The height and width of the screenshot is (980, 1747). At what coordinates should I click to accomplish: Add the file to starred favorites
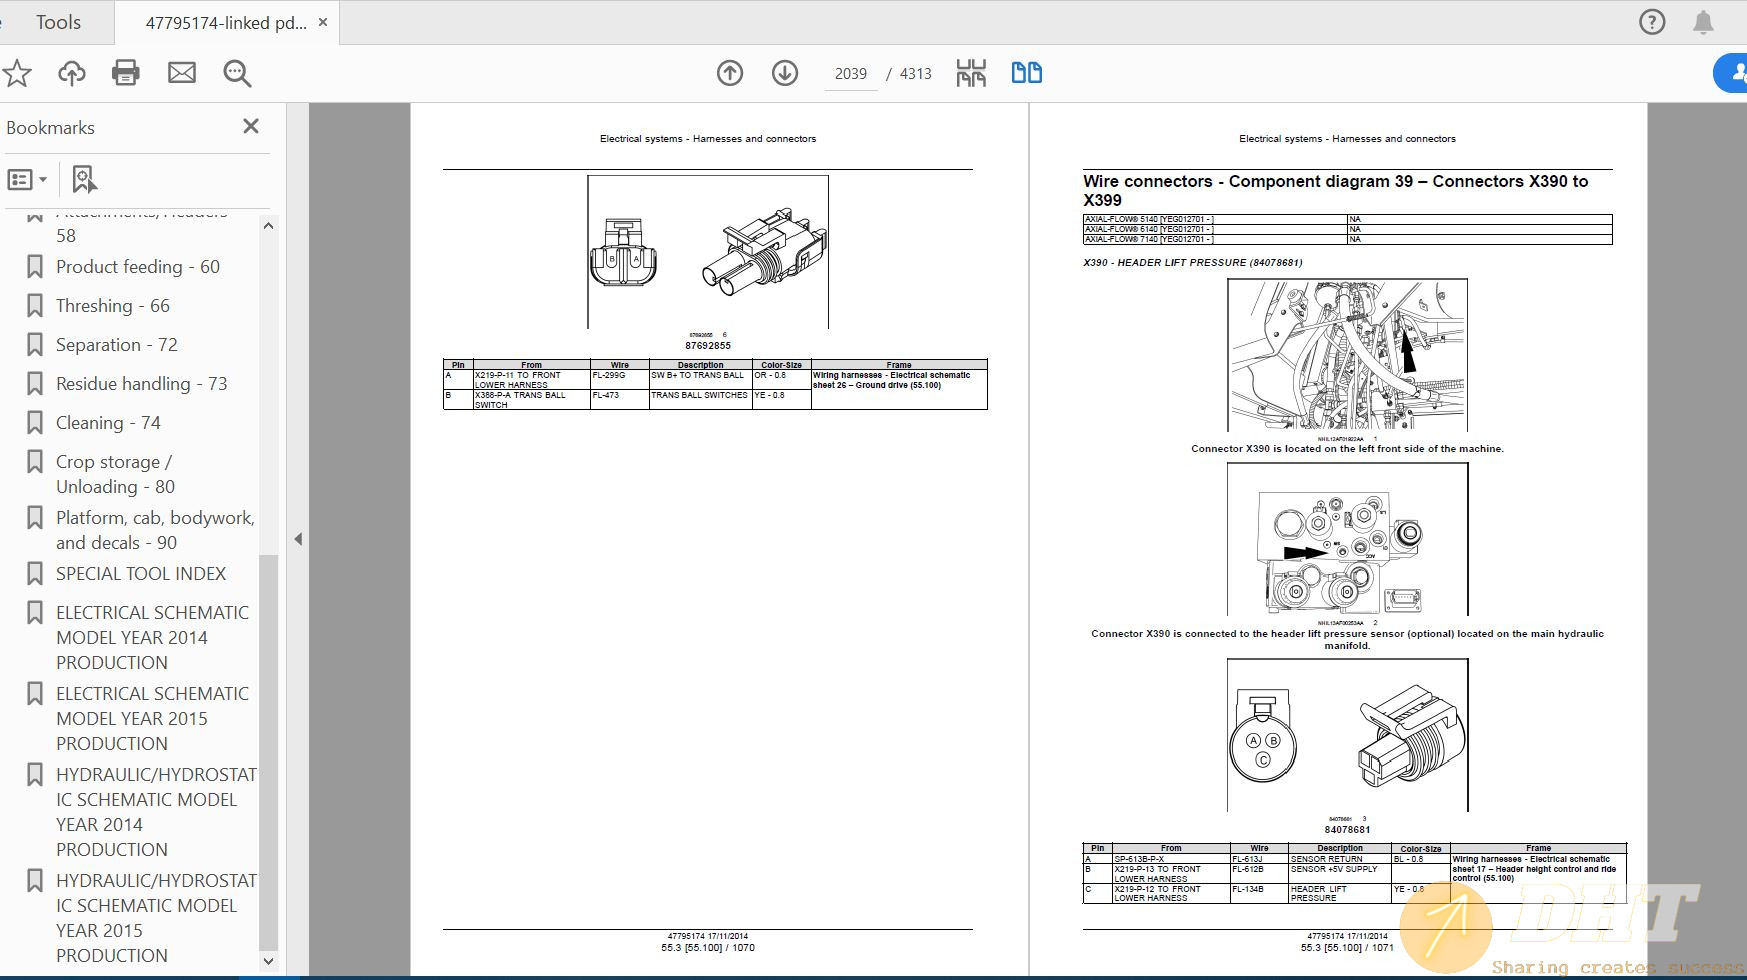pos(17,73)
